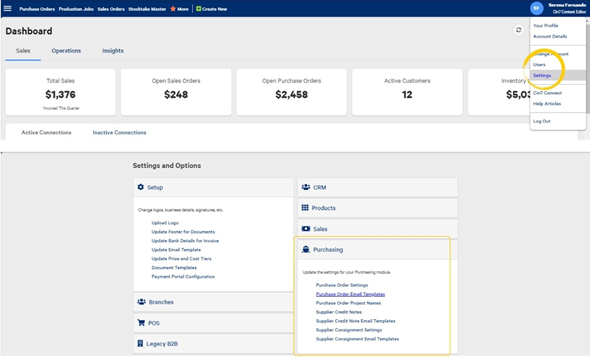Viewport: 590px width, 362px height.
Task: Choose Log Out from the user menu
Action: pos(542,121)
